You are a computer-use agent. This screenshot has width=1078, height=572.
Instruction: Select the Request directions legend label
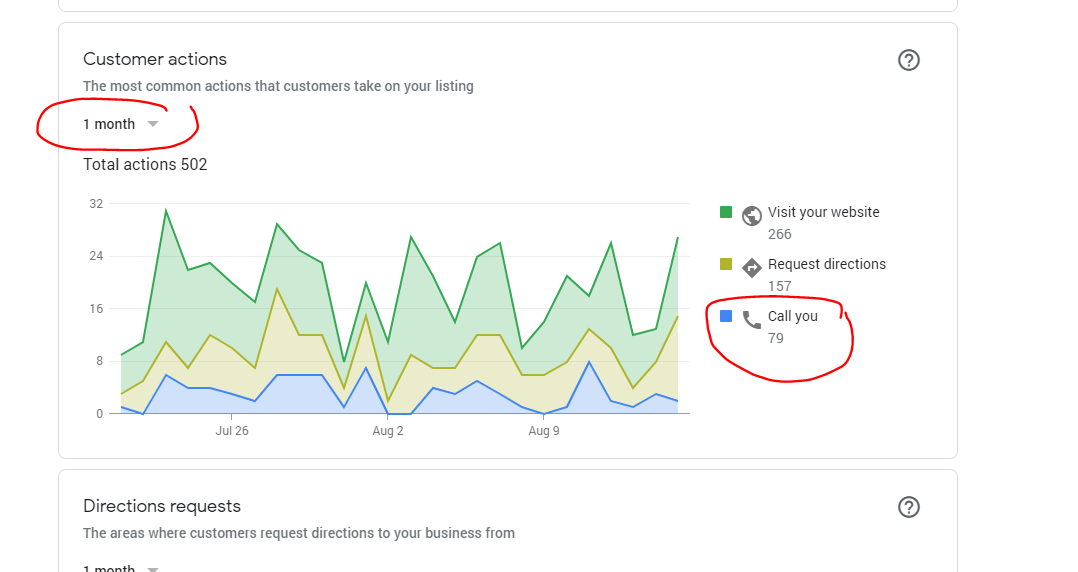[826, 264]
